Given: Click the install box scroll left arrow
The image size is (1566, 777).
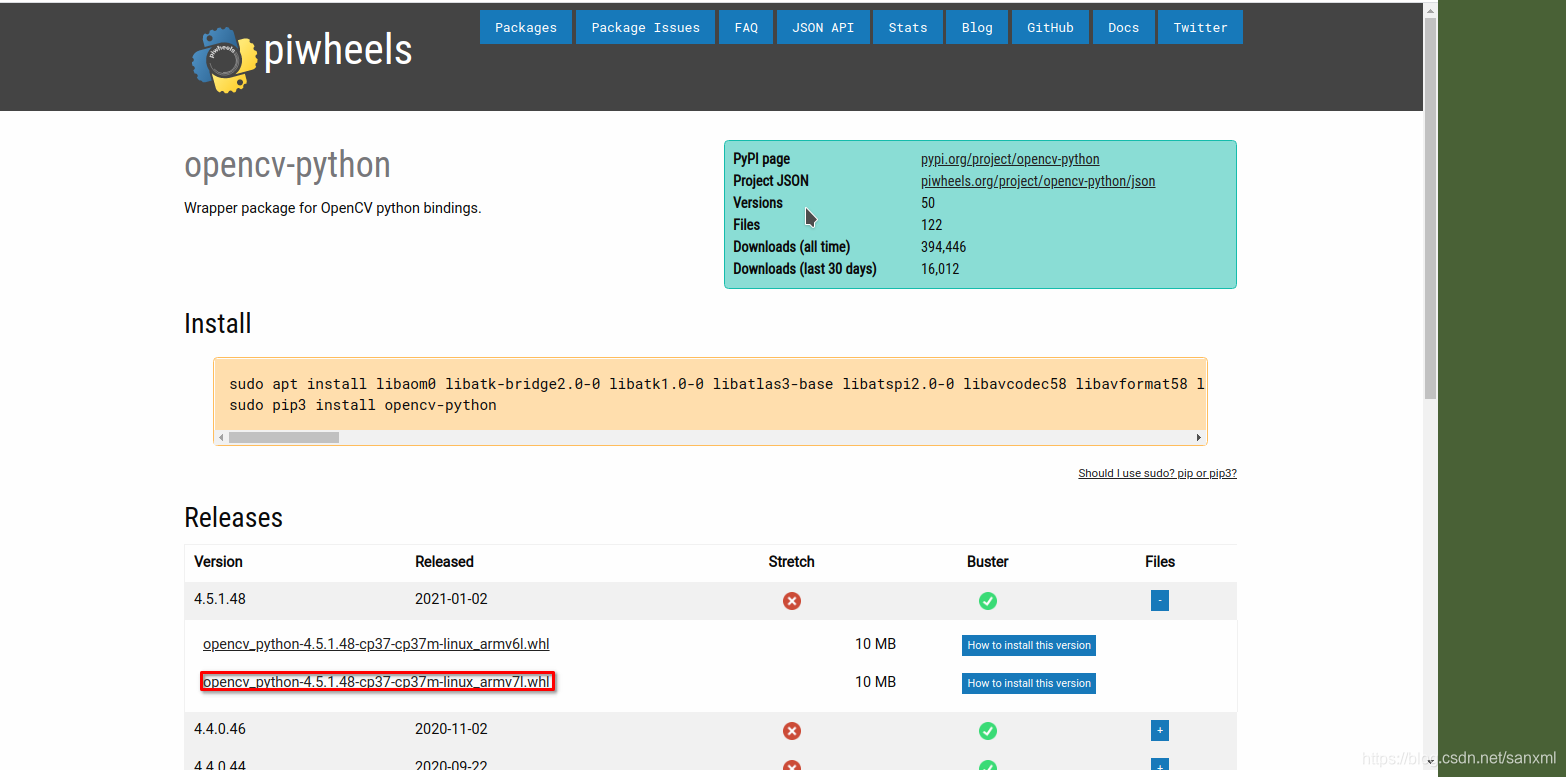Looking at the screenshot, I should (x=221, y=438).
